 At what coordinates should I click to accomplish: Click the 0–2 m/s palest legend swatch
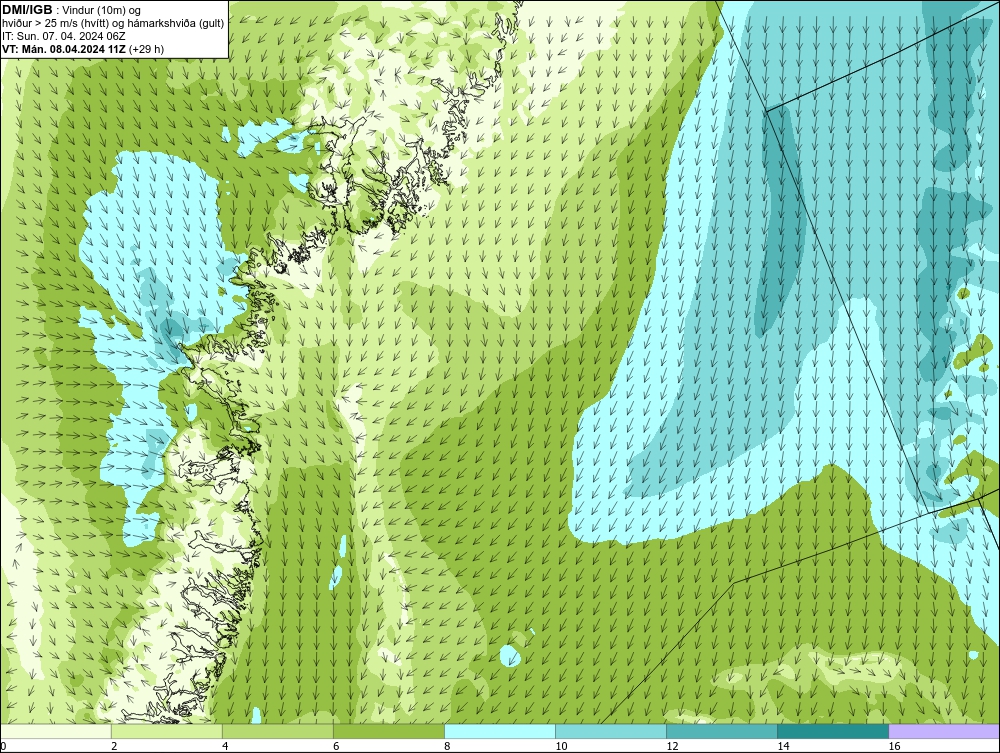[56, 731]
